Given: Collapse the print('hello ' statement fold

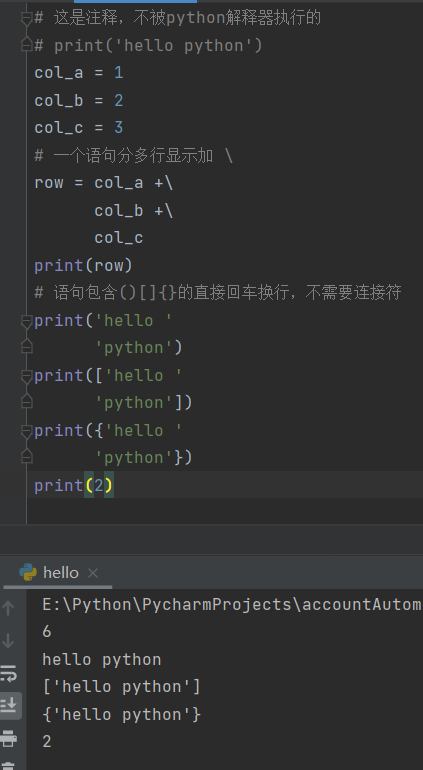Looking at the screenshot, I should [x=27, y=321].
